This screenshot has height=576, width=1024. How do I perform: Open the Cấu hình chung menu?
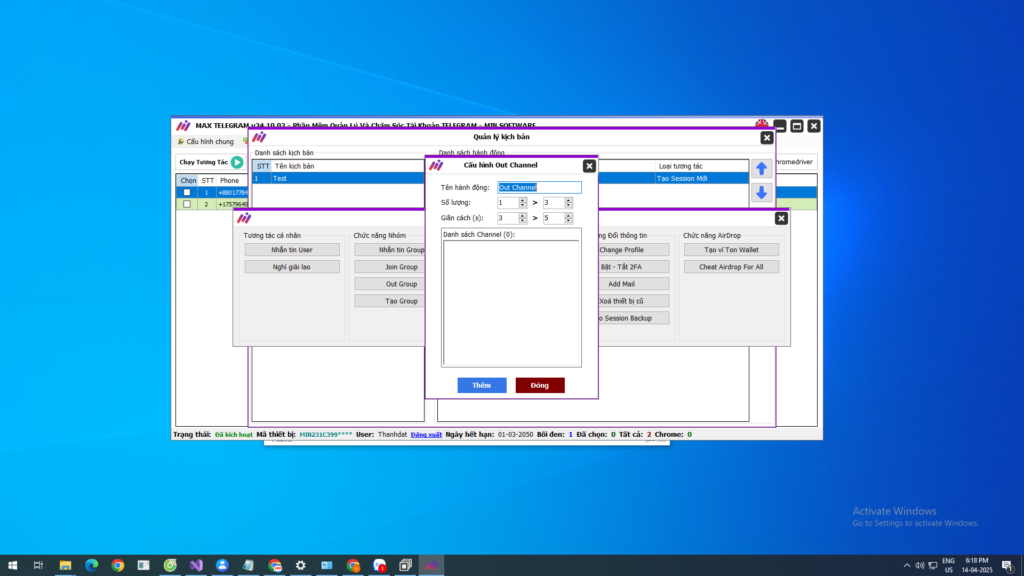pyautogui.click(x=206, y=142)
